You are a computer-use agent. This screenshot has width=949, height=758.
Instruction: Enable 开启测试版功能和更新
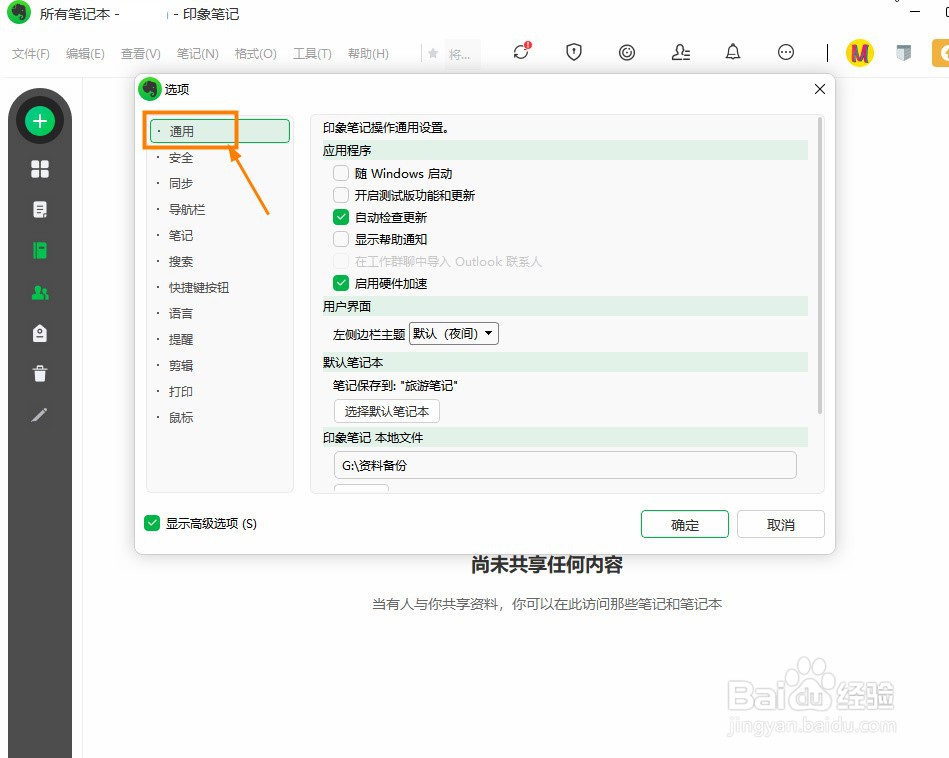coord(340,194)
